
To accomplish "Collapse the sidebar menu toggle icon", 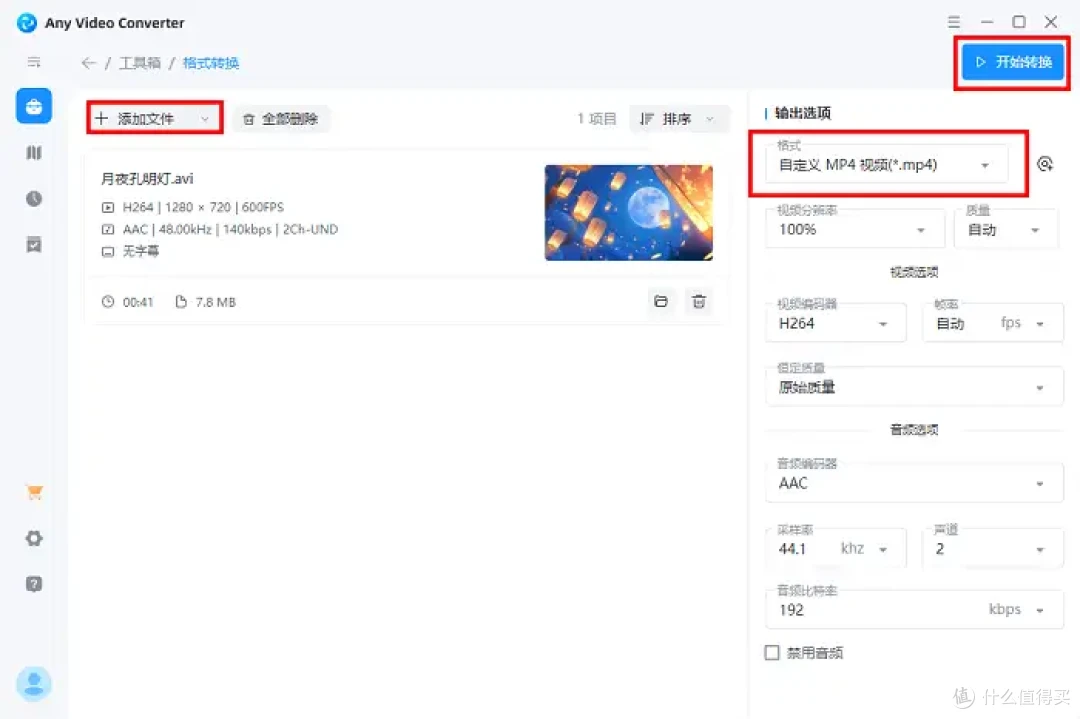I will coord(34,63).
